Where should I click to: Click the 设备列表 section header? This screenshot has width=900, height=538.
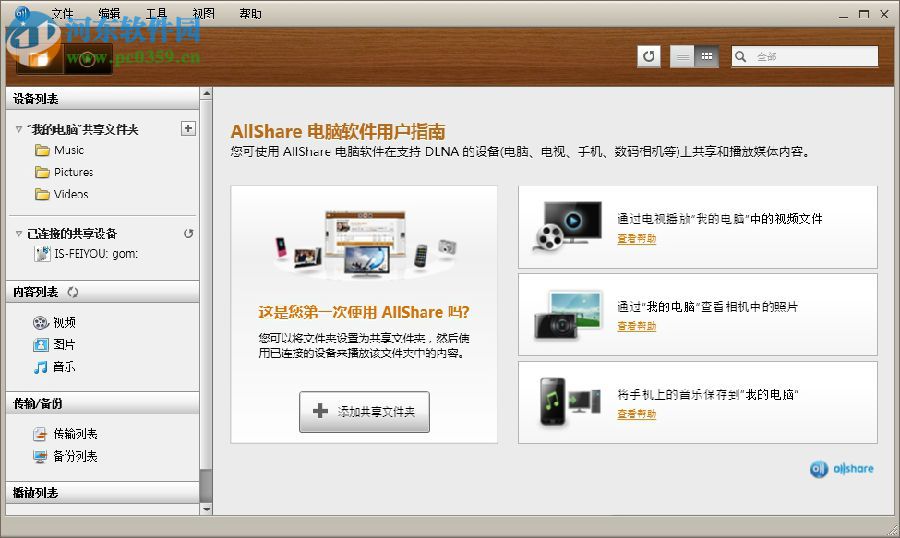102,99
